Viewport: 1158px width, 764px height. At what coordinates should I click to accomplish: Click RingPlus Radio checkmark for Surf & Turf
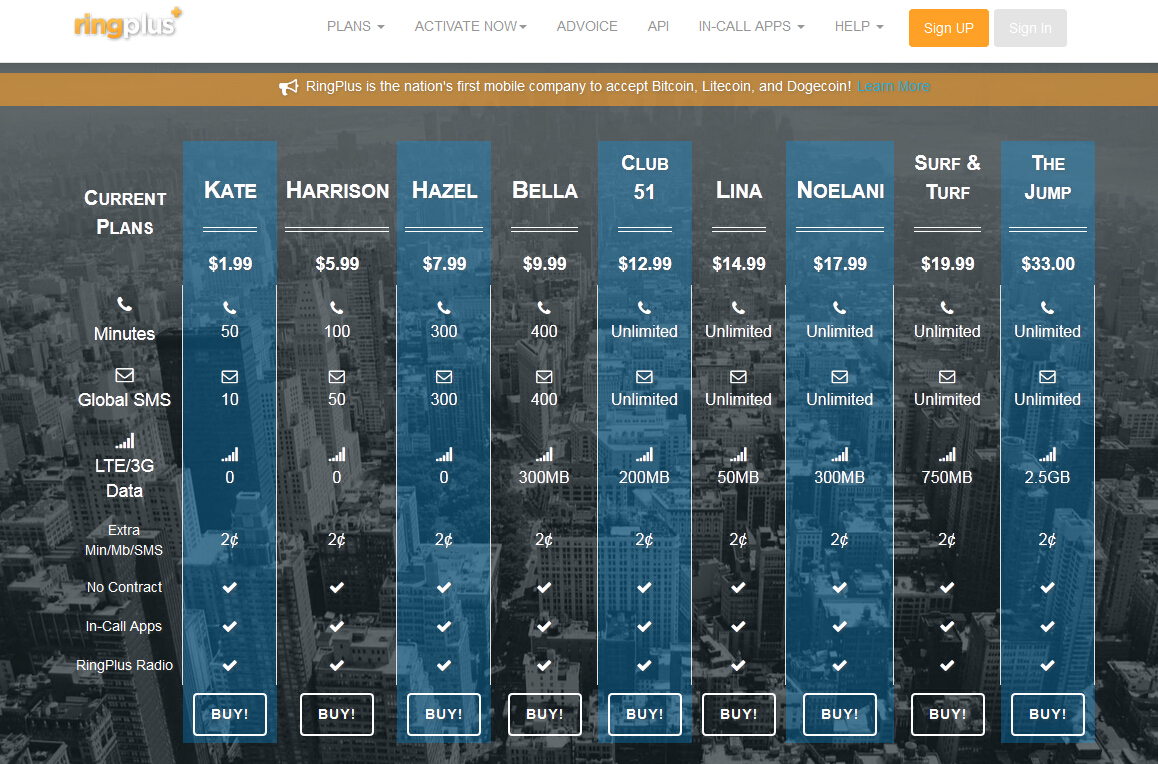click(x=947, y=665)
